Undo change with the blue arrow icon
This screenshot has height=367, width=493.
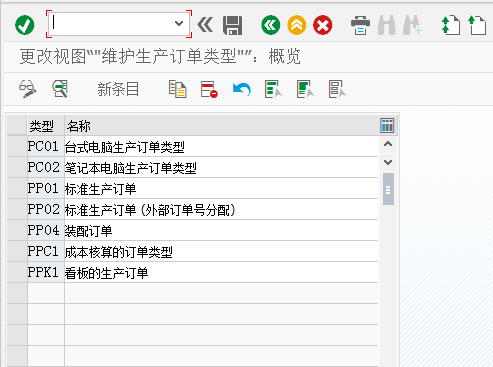(x=242, y=89)
